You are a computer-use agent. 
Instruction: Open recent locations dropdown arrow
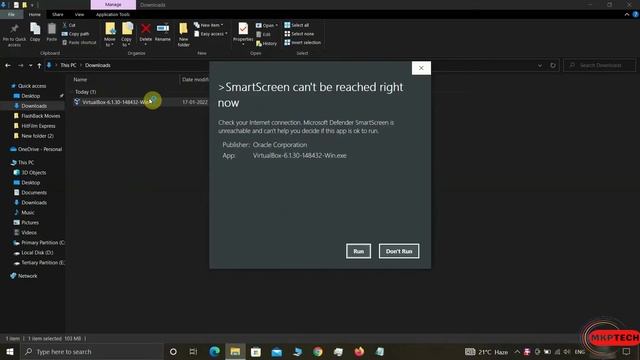[30, 65]
